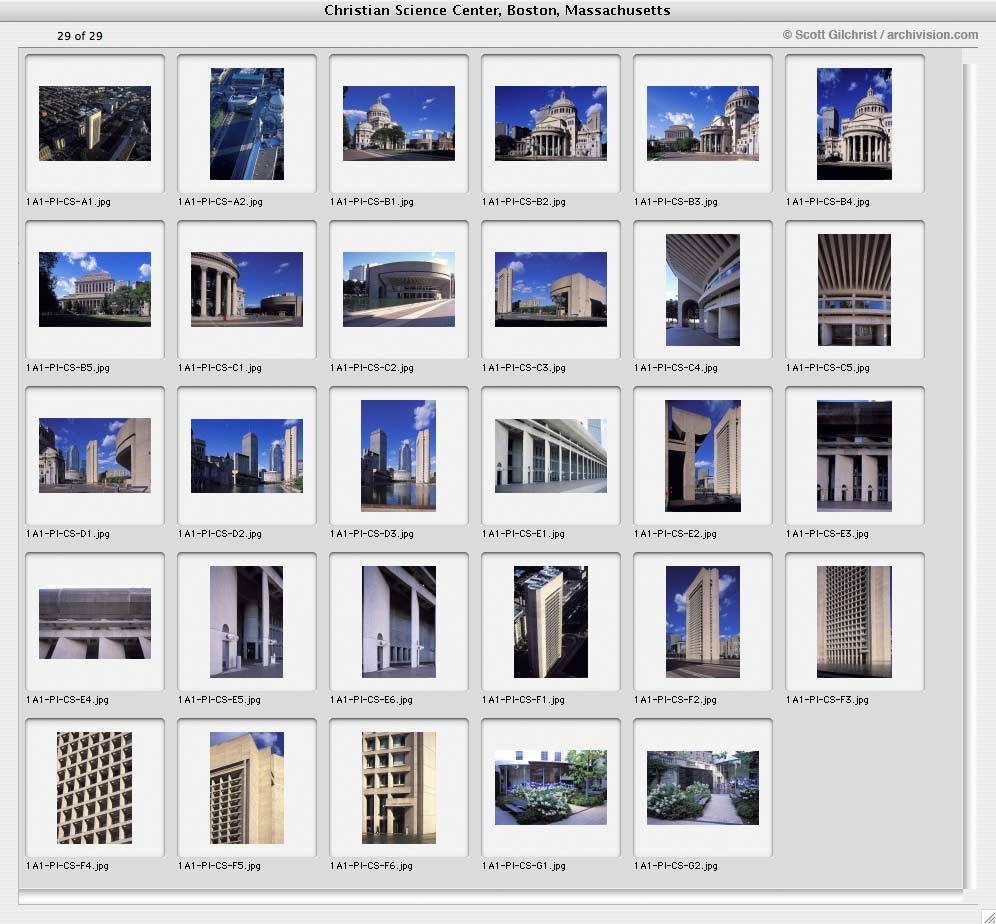Select thumbnail 1A1-PI-CS-B1.jpg
The height and width of the screenshot is (924, 996).
click(x=399, y=123)
